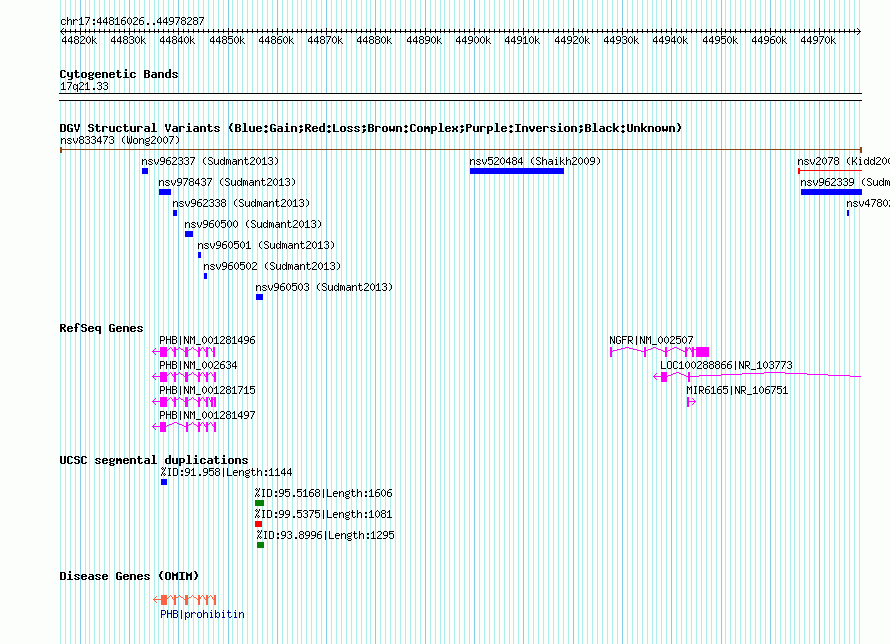Viewport: 890px width, 644px height.
Task: Select the nsv962339 blue gain bar
Action: pyautogui.click(x=831, y=192)
